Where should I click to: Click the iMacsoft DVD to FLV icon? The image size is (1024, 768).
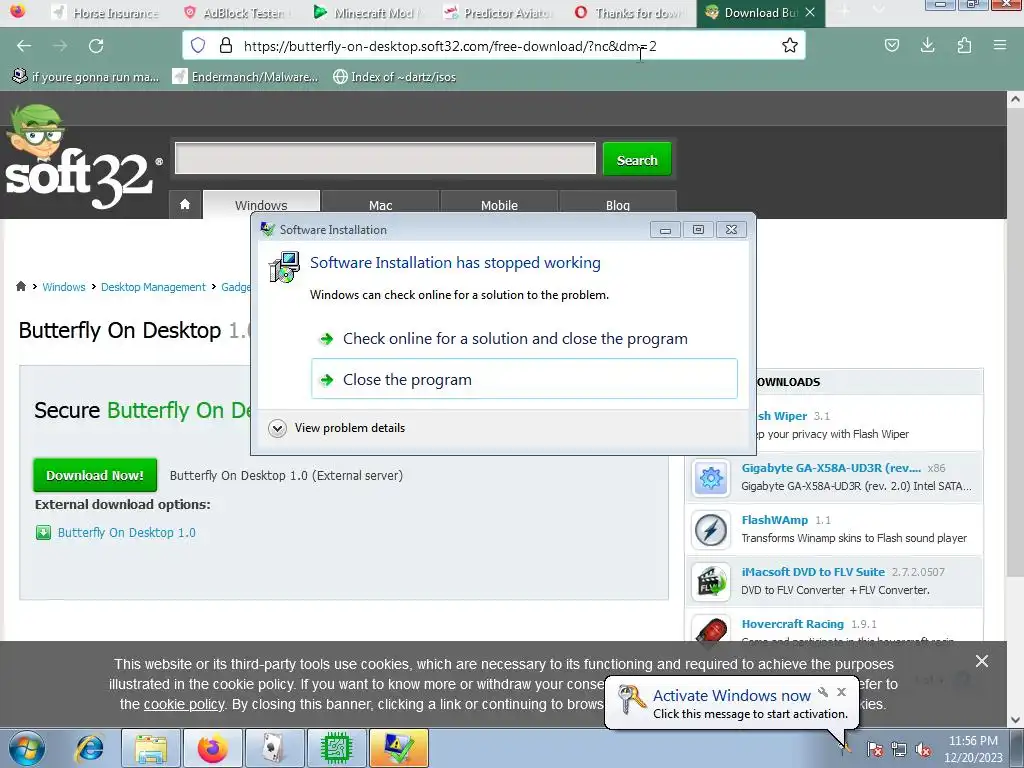pos(711,581)
